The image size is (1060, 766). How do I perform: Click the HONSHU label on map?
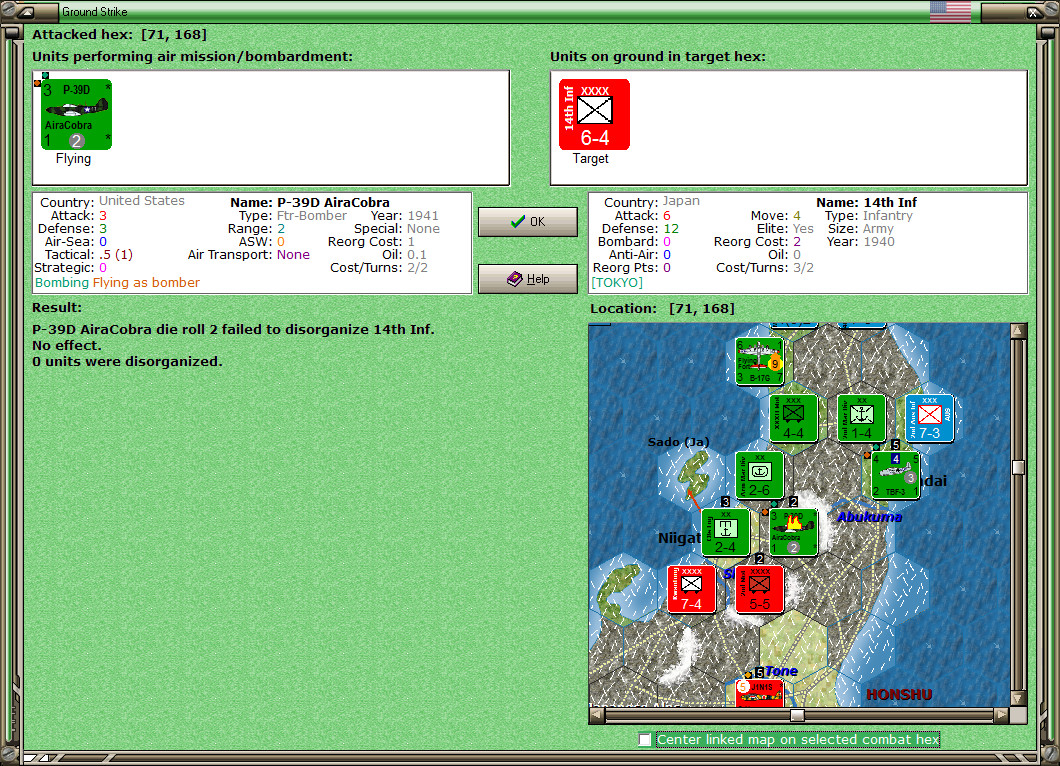click(899, 694)
